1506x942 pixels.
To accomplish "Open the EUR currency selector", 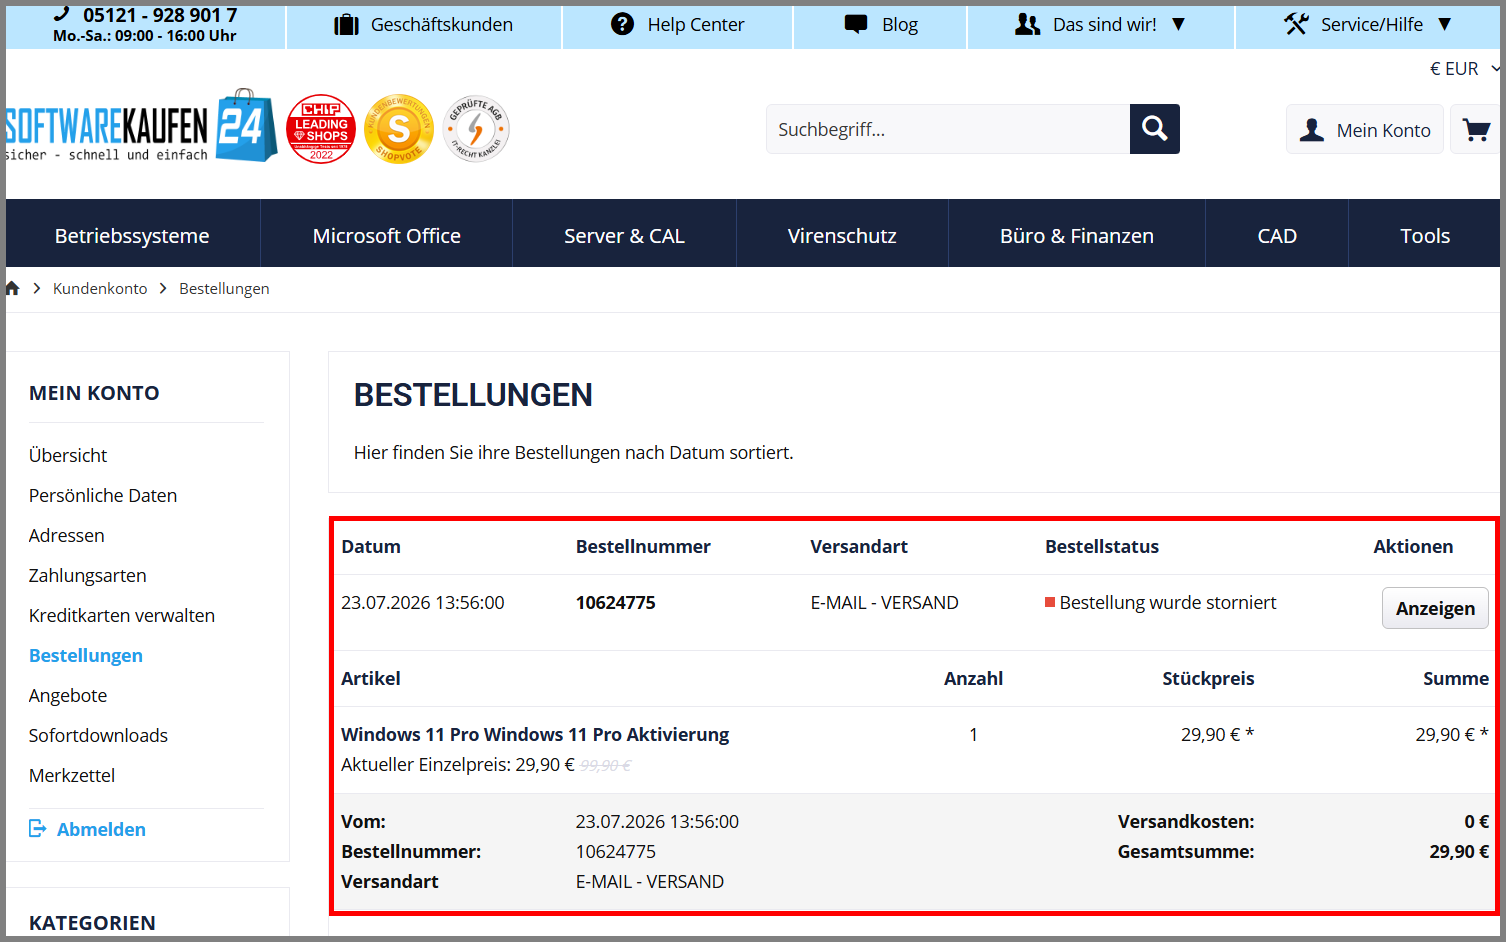I will click(x=1464, y=68).
